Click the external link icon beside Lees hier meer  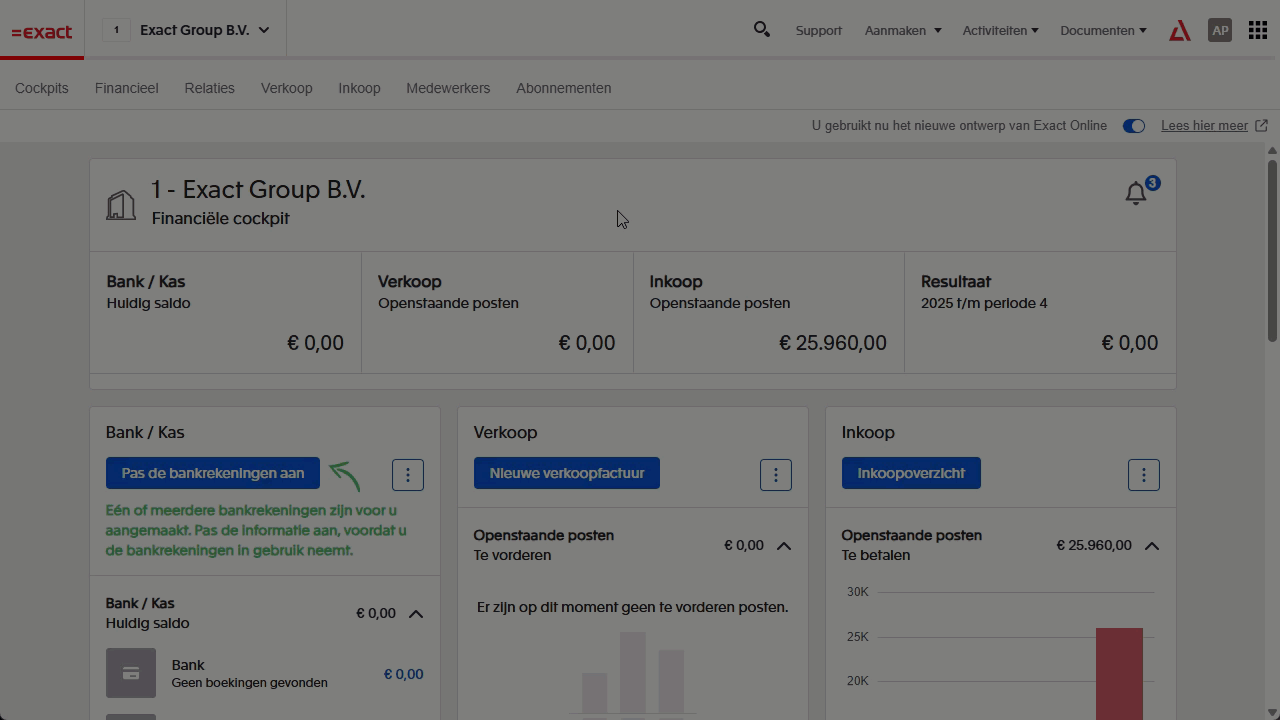(1261, 126)
